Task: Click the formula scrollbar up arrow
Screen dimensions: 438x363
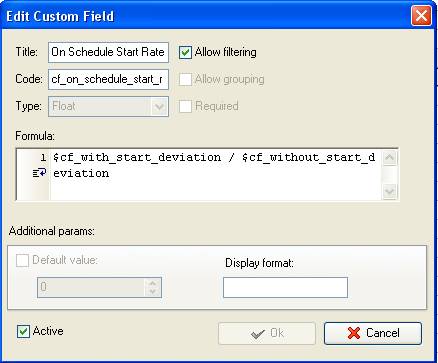Action: [389, 158]
